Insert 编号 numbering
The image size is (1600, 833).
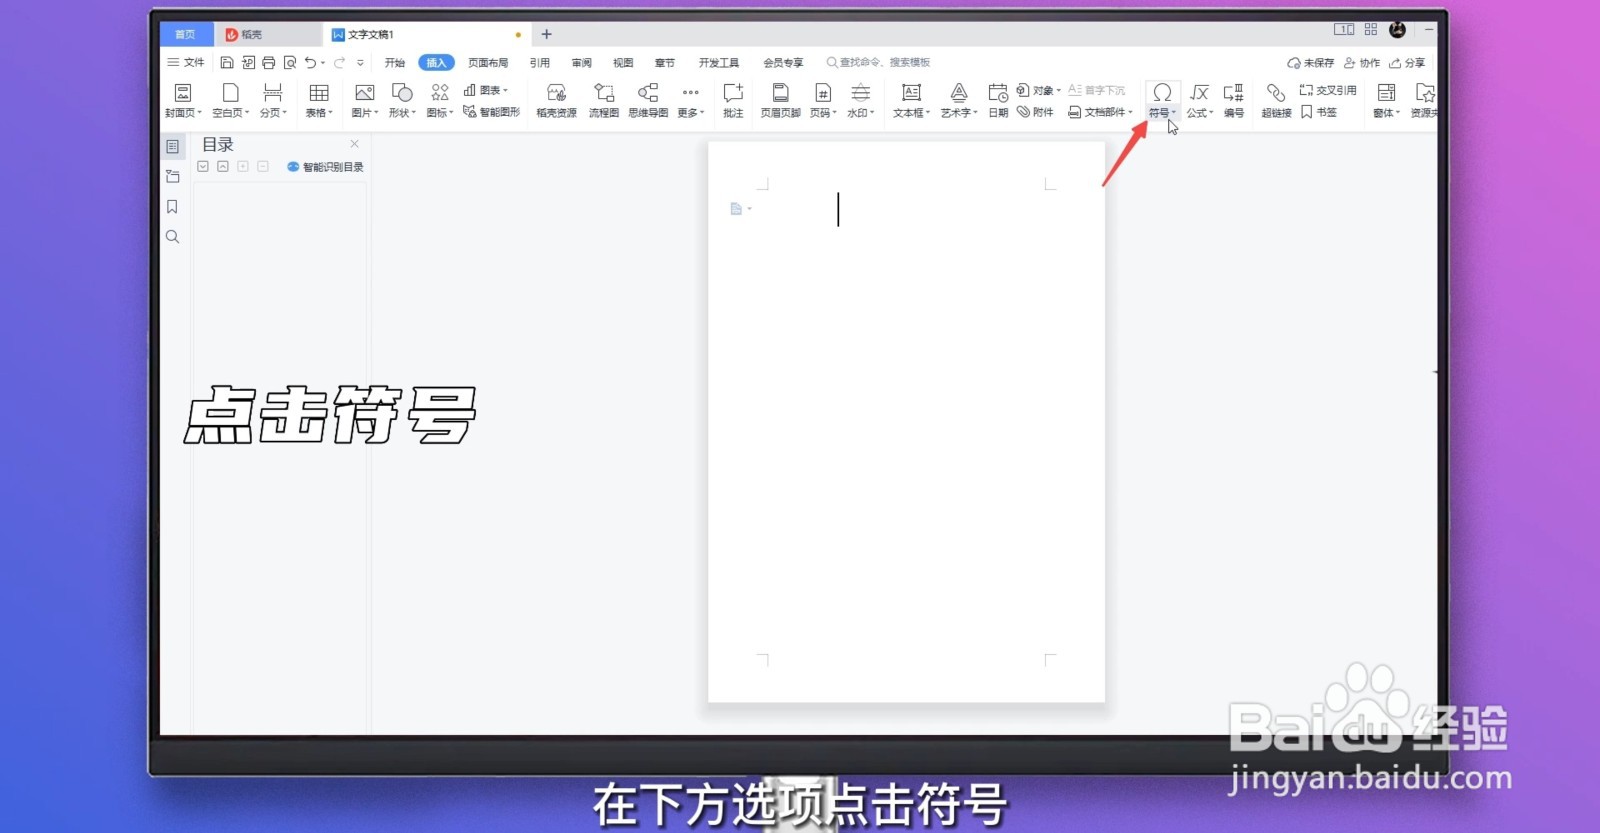click(1234, 100)
